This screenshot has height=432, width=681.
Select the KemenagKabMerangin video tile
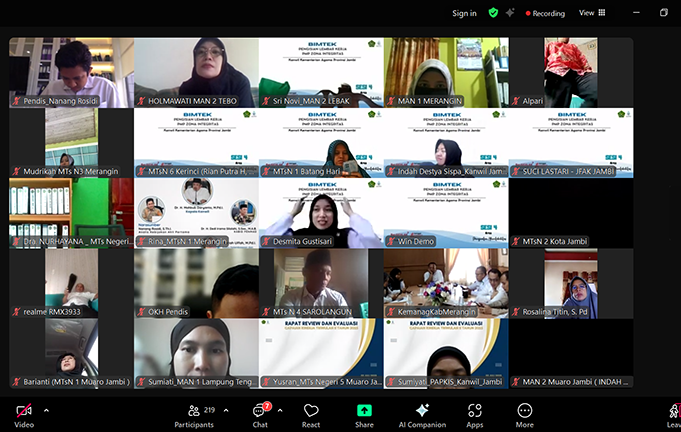(x=446, y=283)
